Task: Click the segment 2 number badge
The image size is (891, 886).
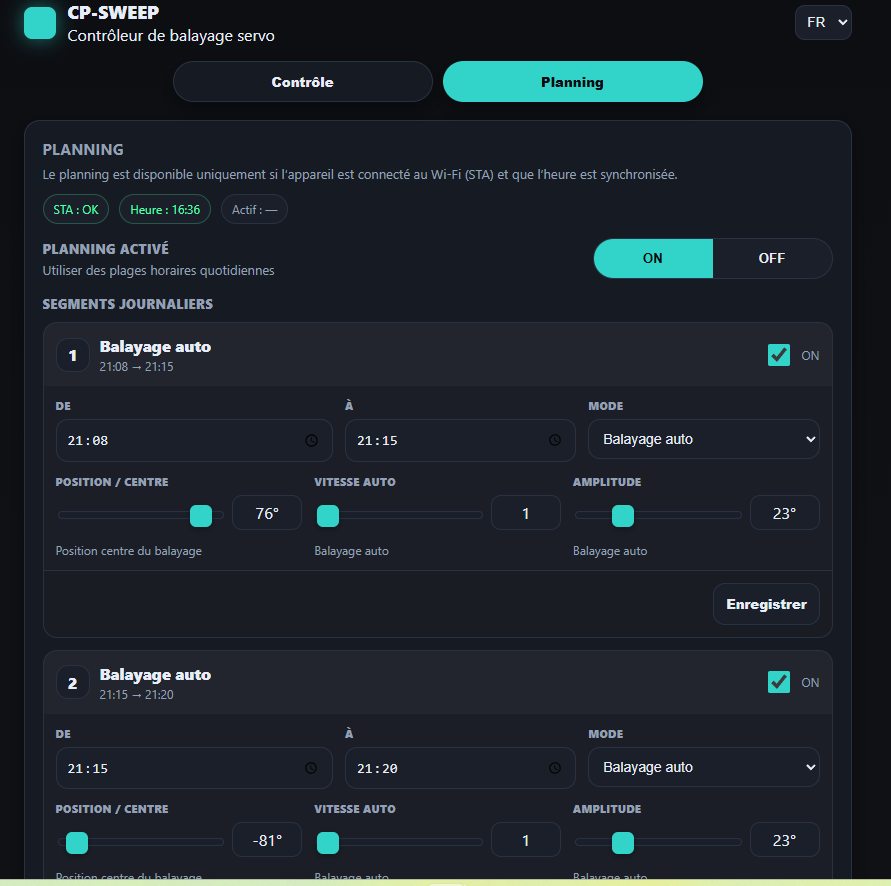Action: point(72,683)
